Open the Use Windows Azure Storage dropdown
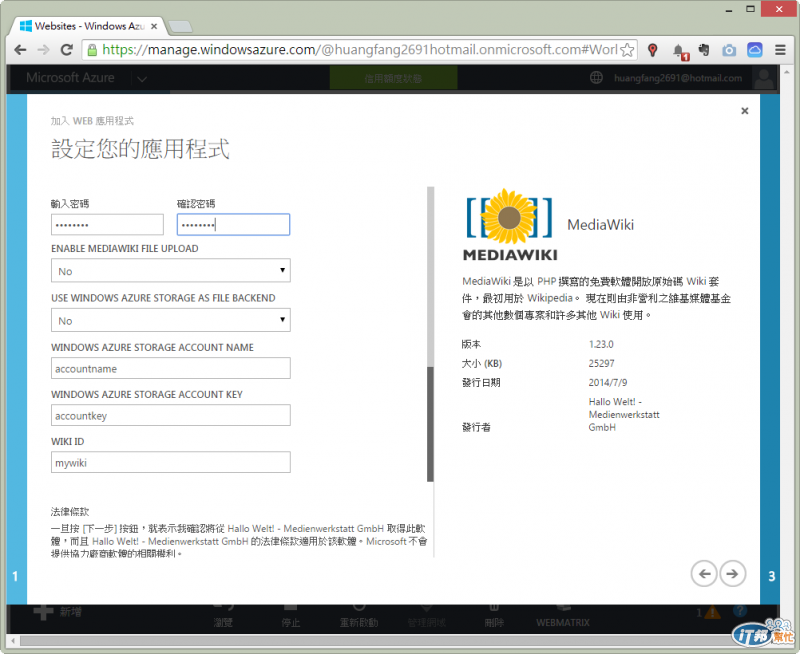800x654 pixels. pyautogui.click(x=171, y=320)
